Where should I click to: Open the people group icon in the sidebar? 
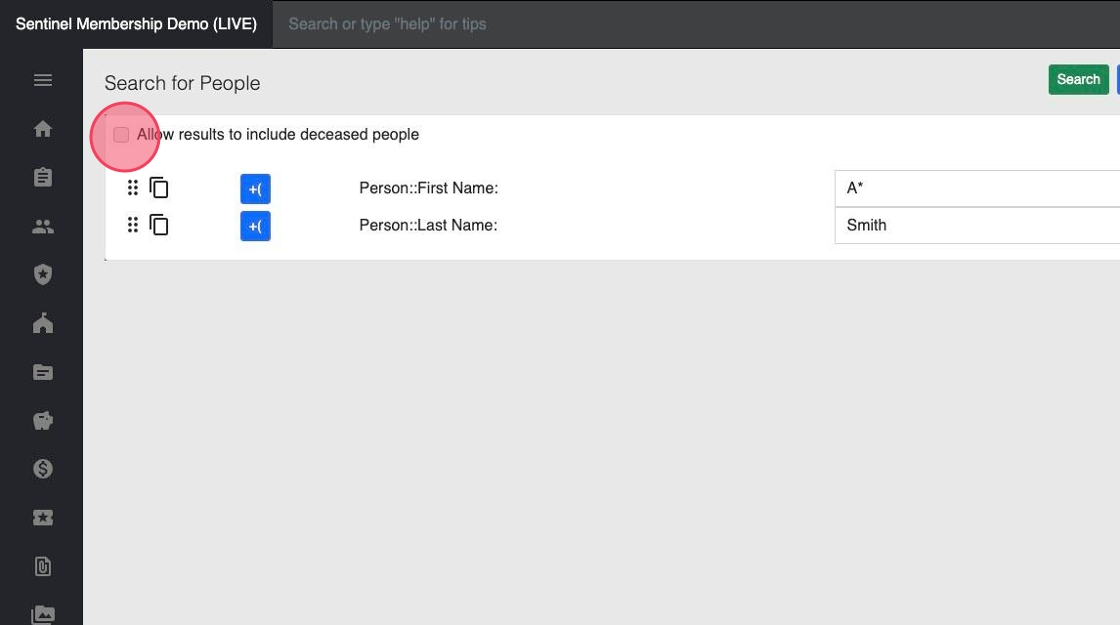[42, 227]
